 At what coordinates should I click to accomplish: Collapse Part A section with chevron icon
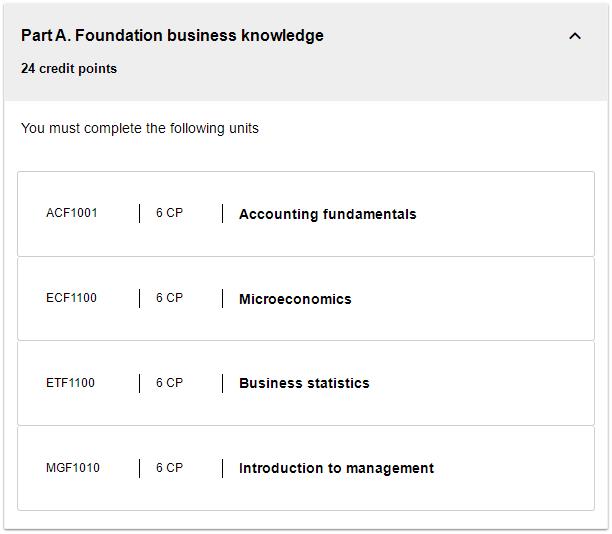(575, 36)
